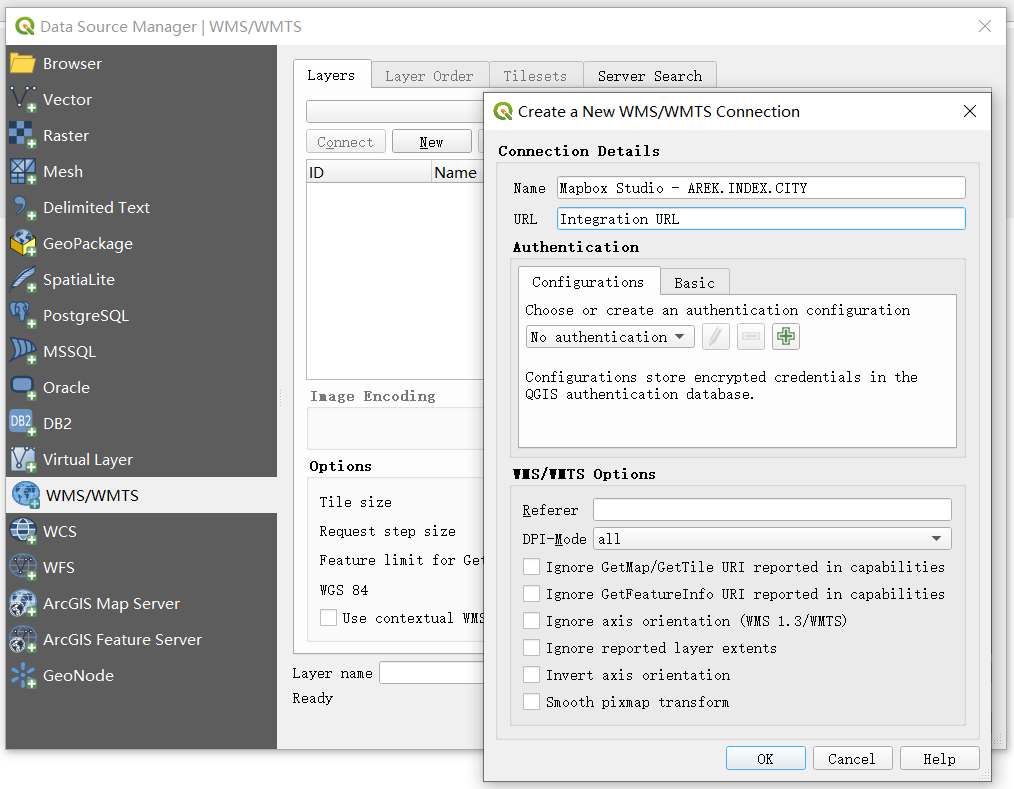Choose the Oracle database icon
This screenshot has width=1014, height=789.
(23, 387)
